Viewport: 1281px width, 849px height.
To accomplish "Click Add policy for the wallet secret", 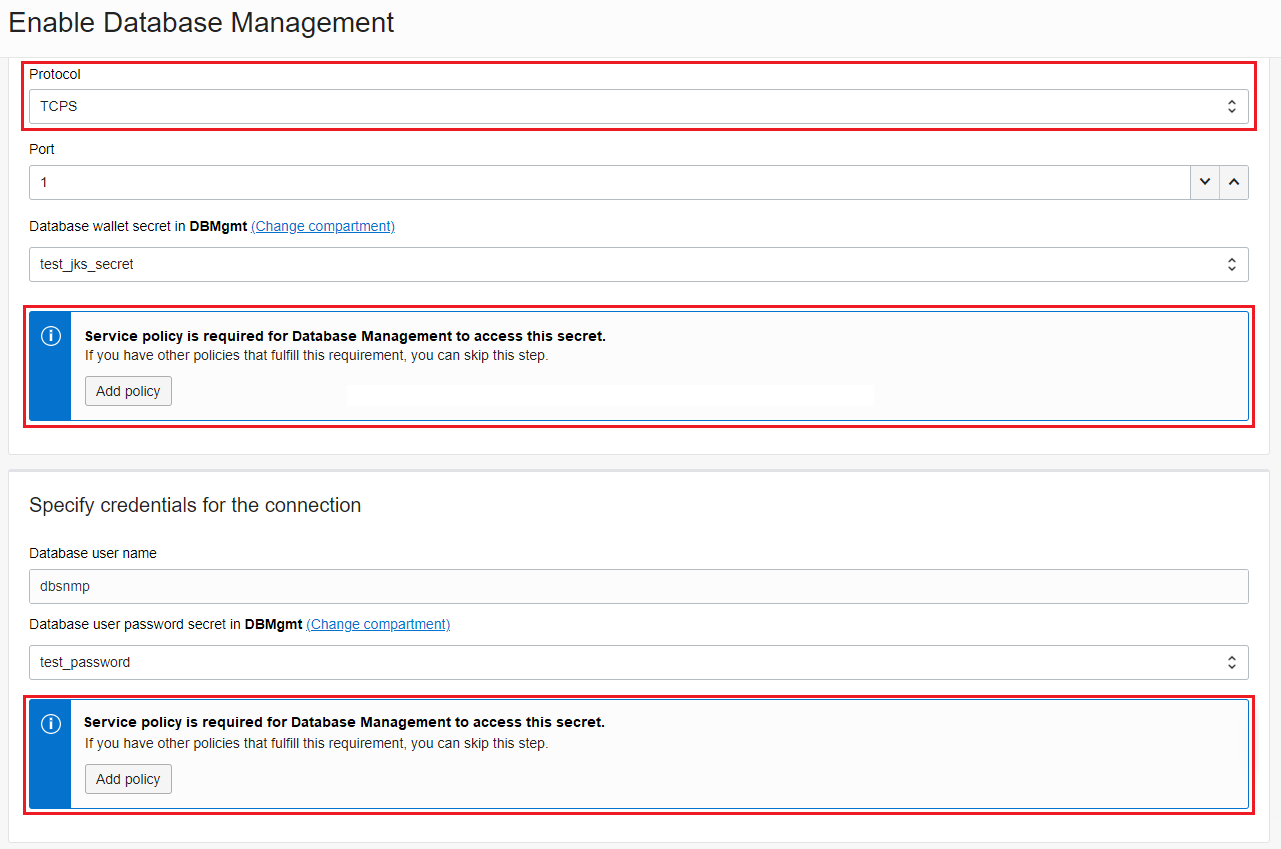I will (128, 390).
